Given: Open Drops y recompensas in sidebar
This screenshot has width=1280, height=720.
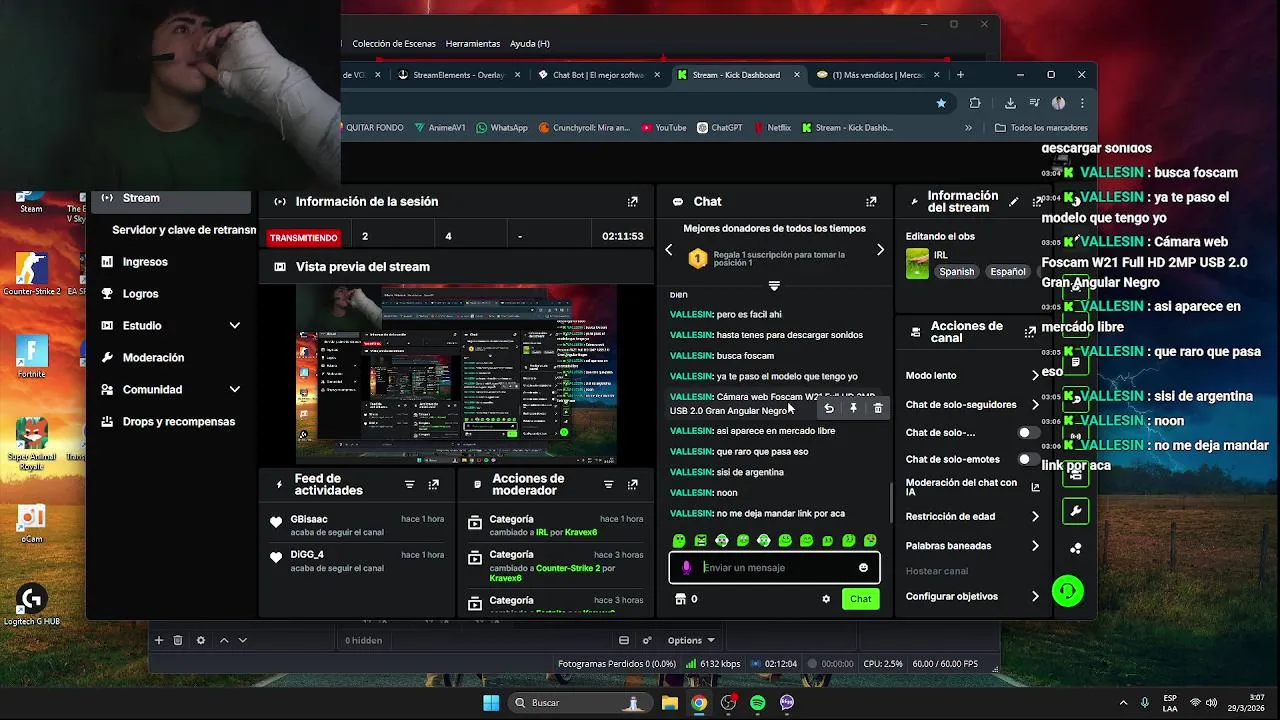Looking at the screenshot, I should [x=179, y=422].
